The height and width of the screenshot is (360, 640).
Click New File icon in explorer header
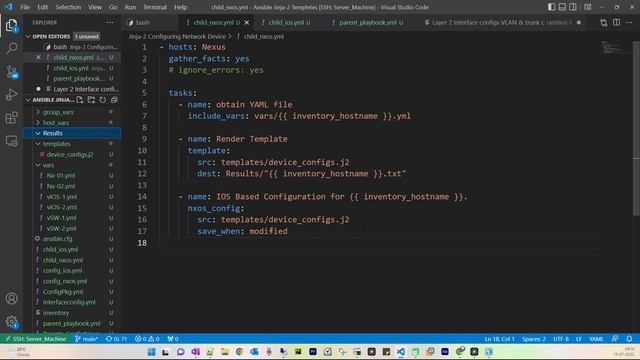[x=80, y=100]
